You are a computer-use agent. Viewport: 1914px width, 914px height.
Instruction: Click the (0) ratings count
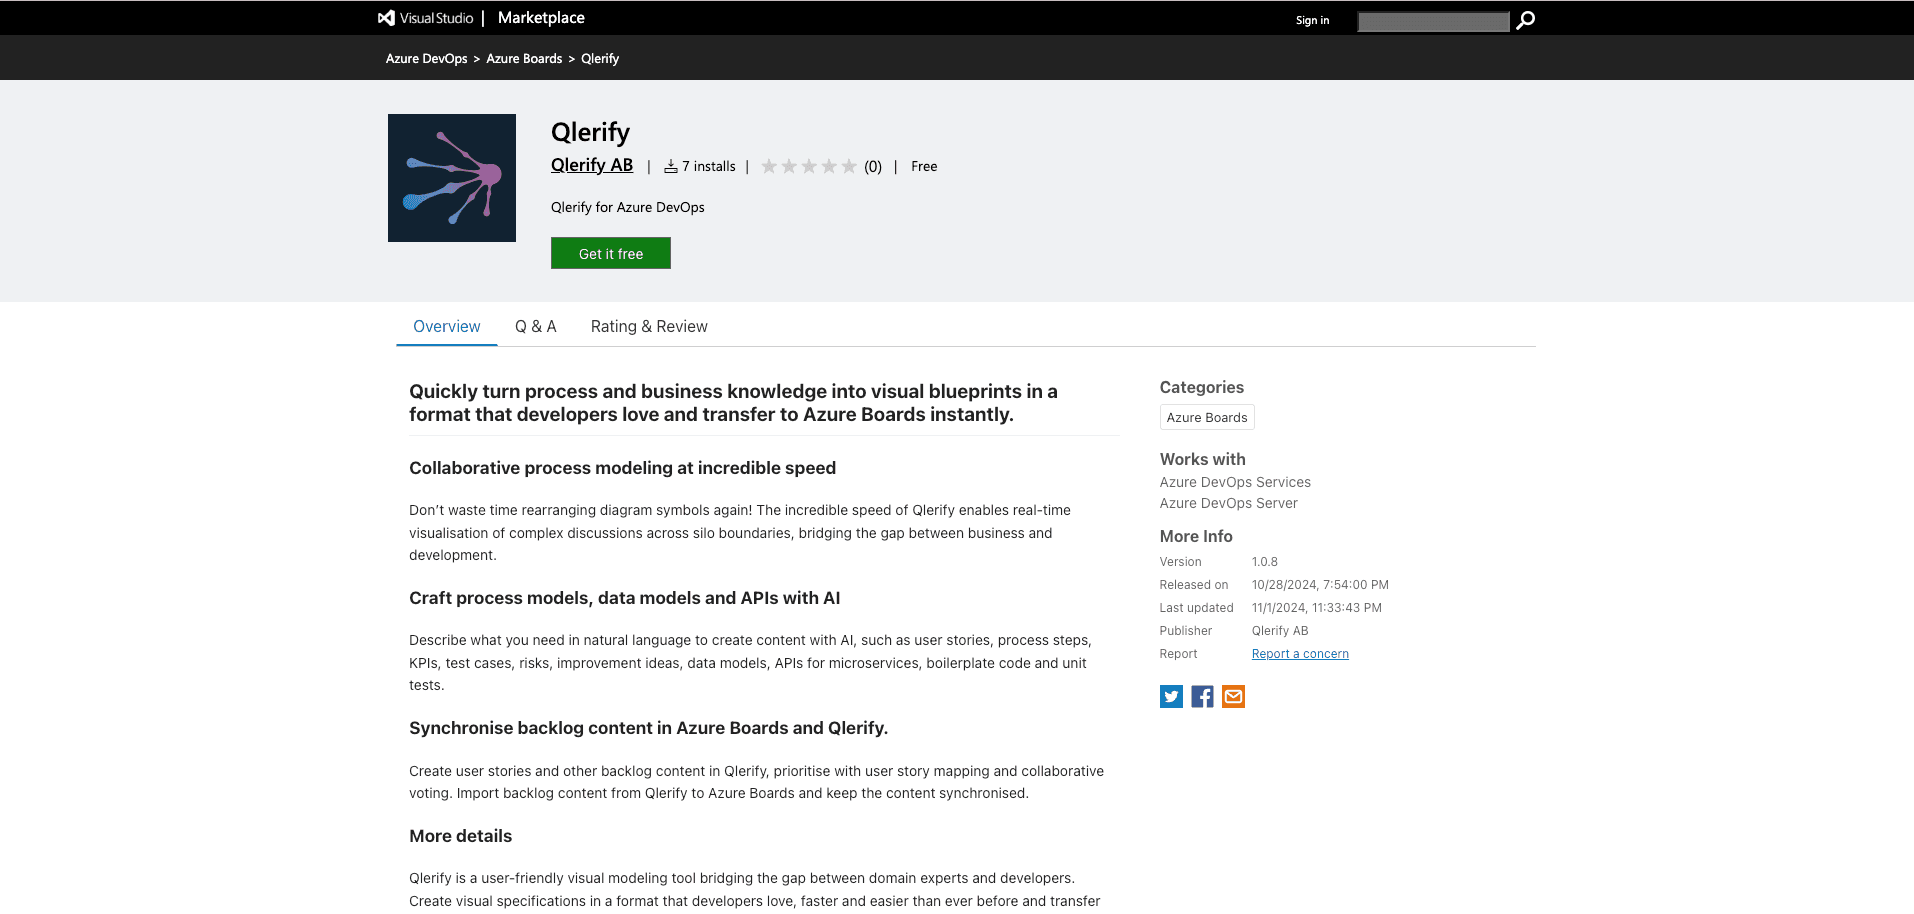pyautogui.click(x=871, y=166)
